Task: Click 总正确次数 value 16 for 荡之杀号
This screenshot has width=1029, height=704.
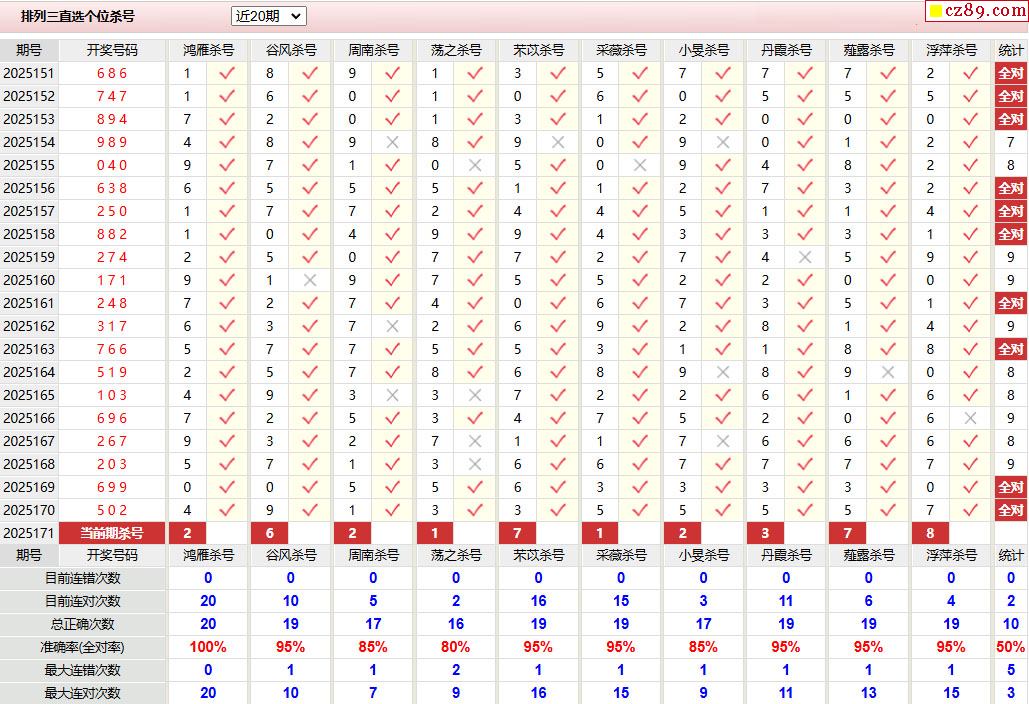Action: pos(455,624)
